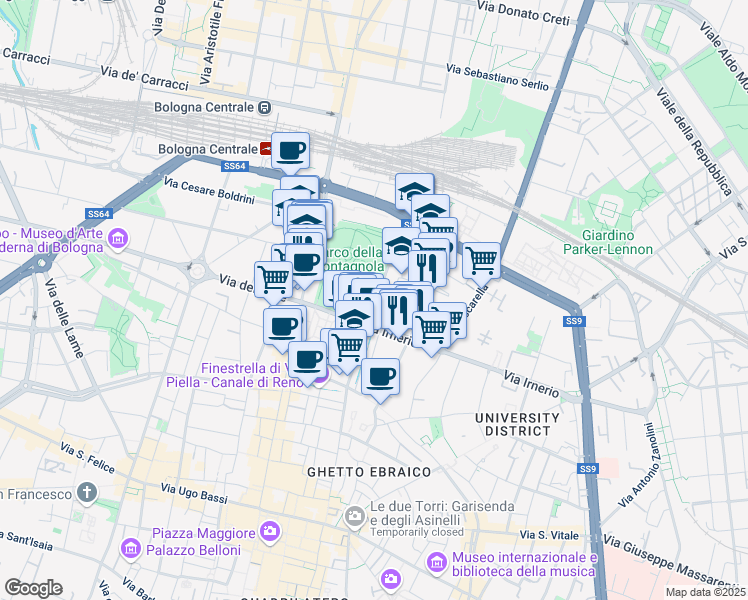The height and width of the screenshot is (600, 748).
Task: Open the restaurant fork-and-knife marker near Montagnola park
Action: [x=427, y=268]
